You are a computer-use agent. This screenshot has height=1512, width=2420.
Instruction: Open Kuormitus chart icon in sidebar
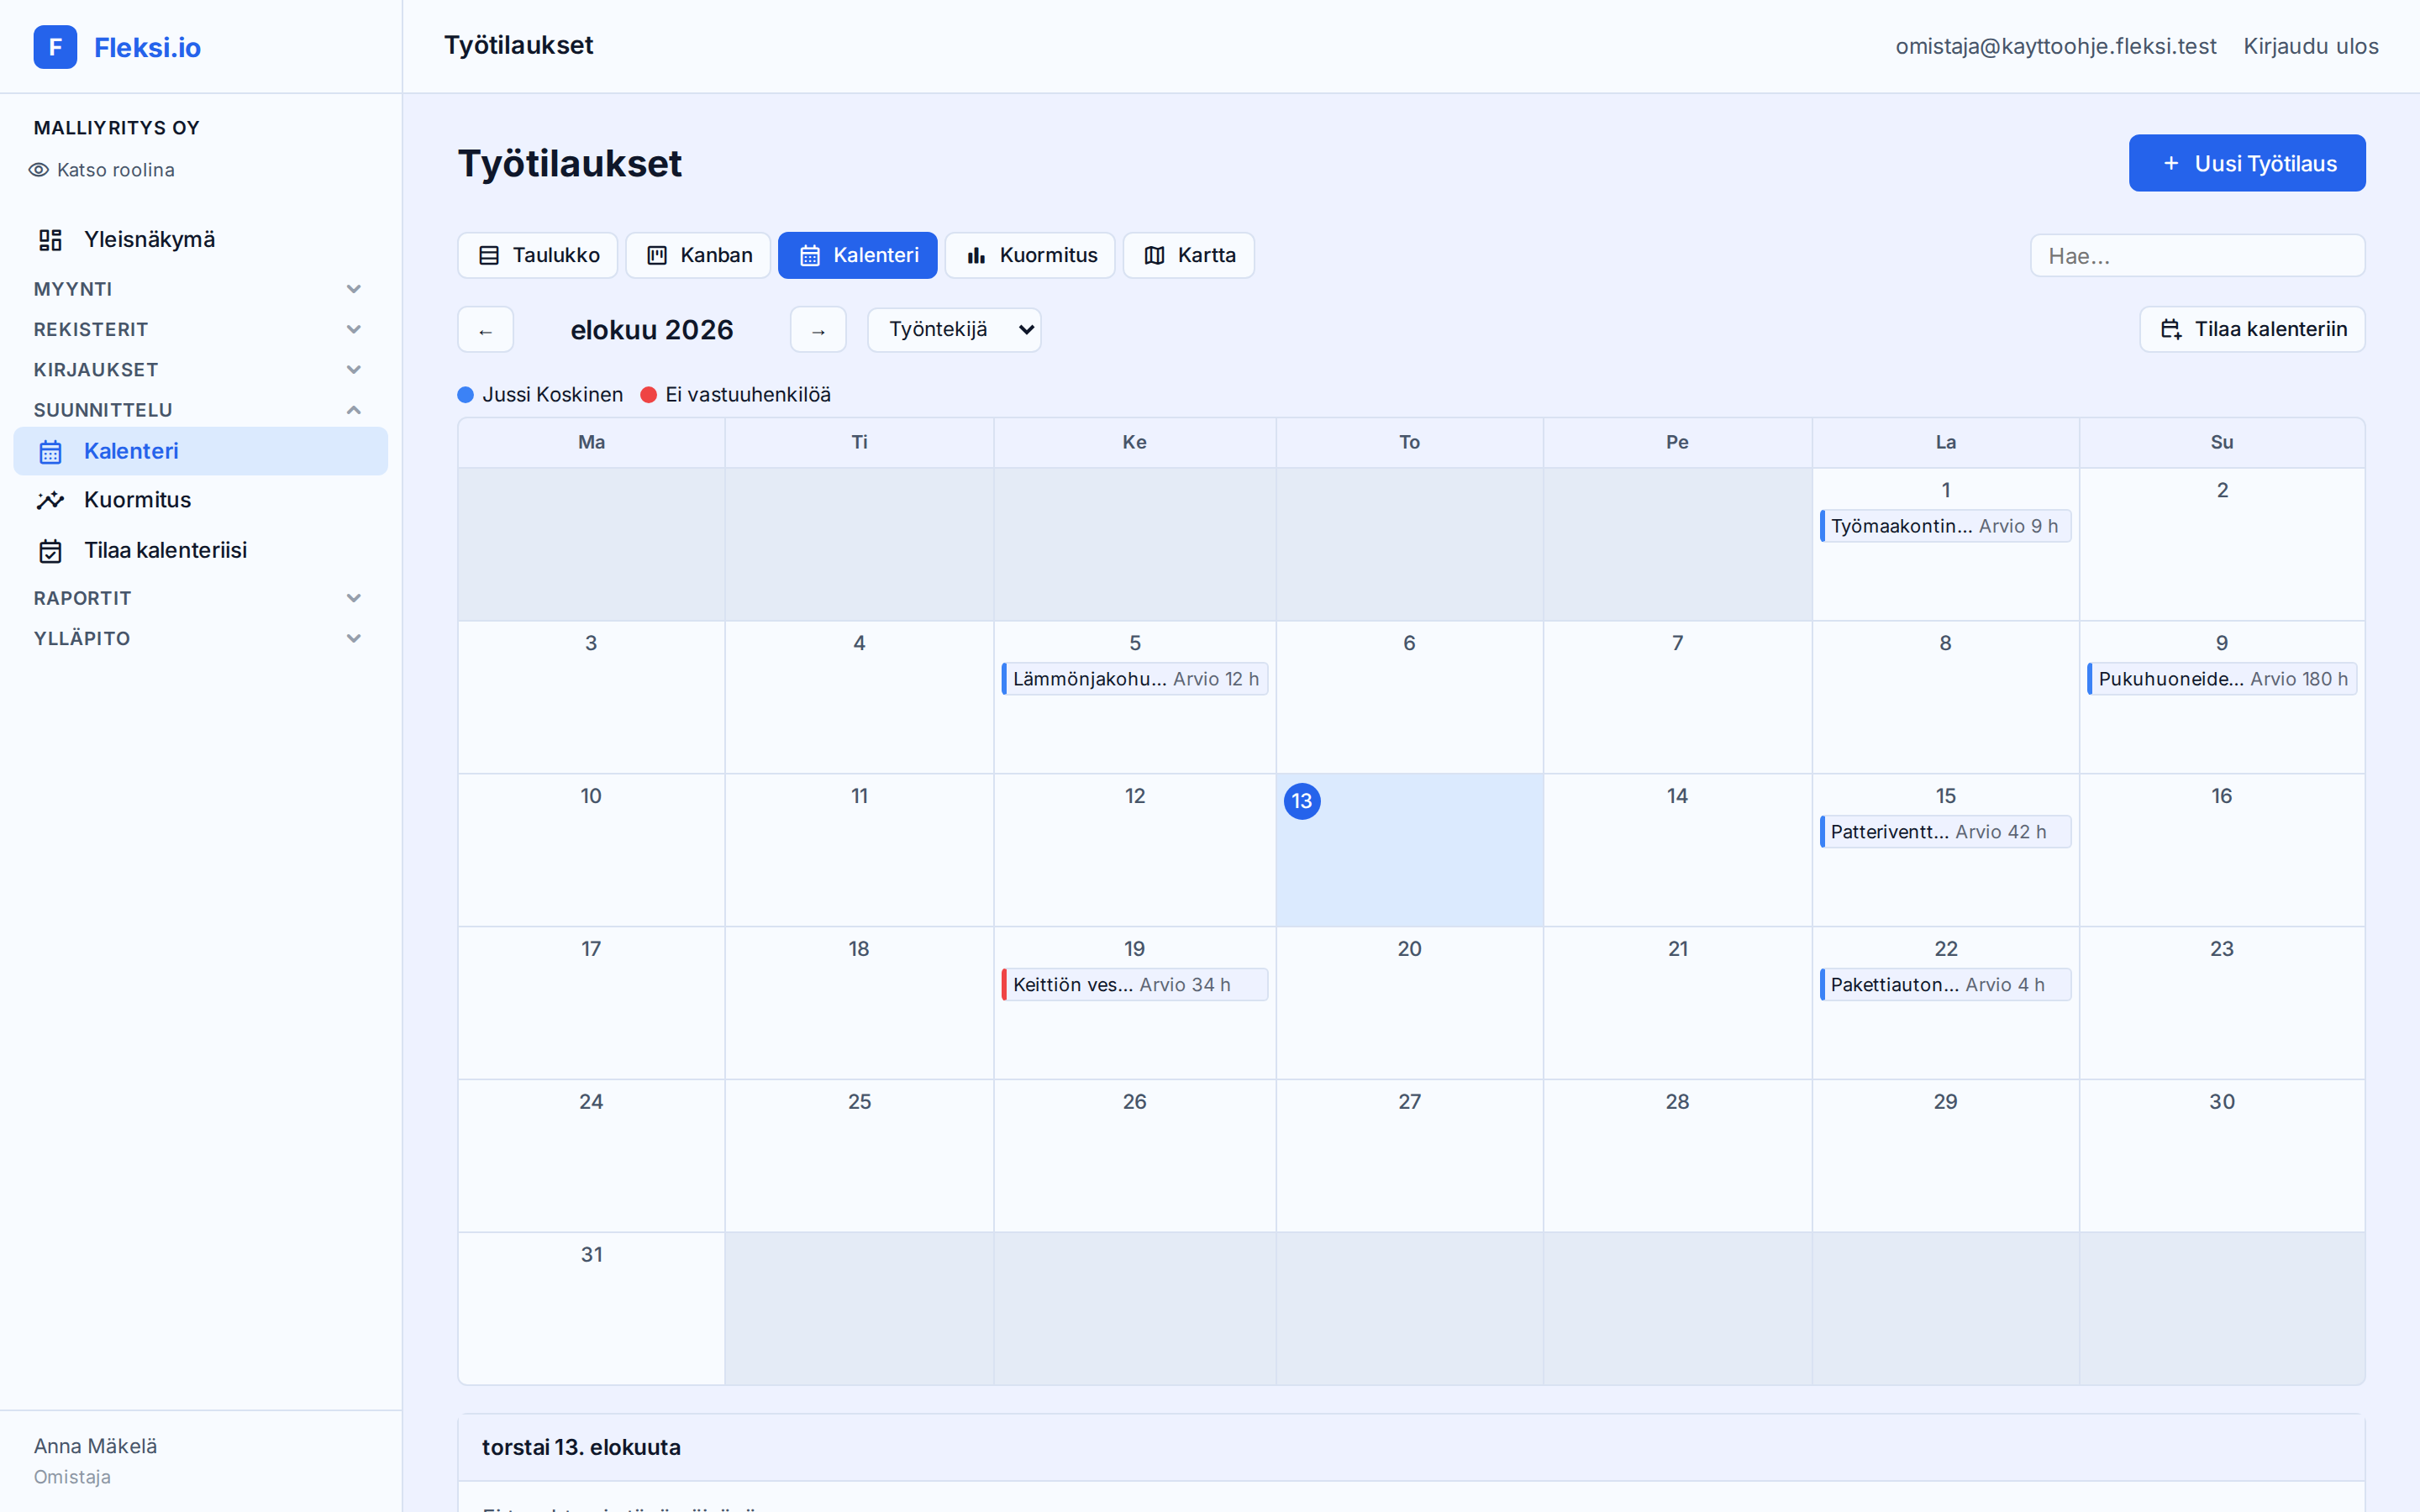click(50, 500)
